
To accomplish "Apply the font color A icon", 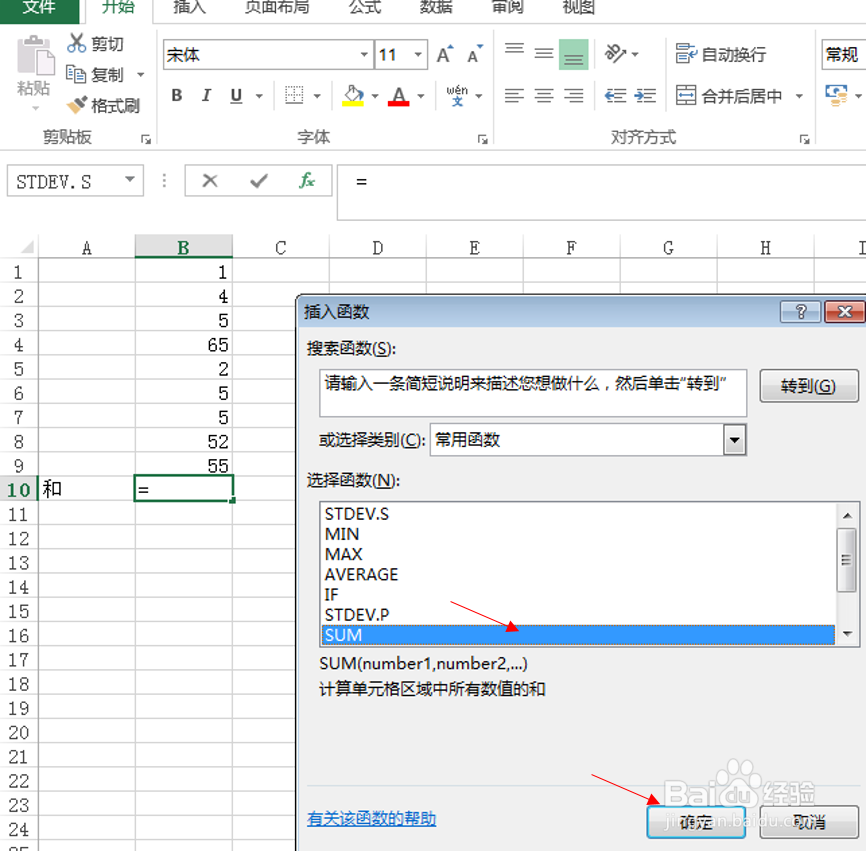I will (x=398, y=96).
